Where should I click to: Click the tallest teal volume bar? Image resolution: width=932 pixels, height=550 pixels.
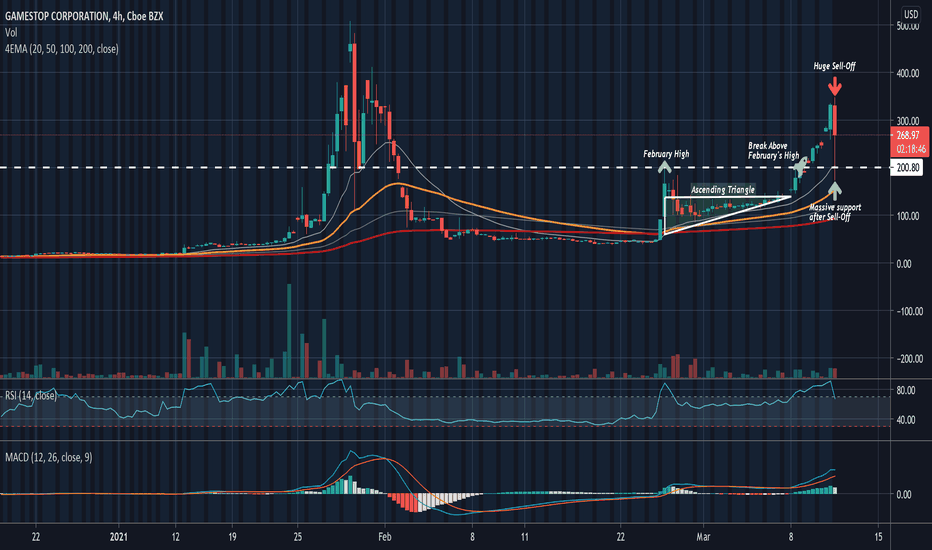[289, 331]
